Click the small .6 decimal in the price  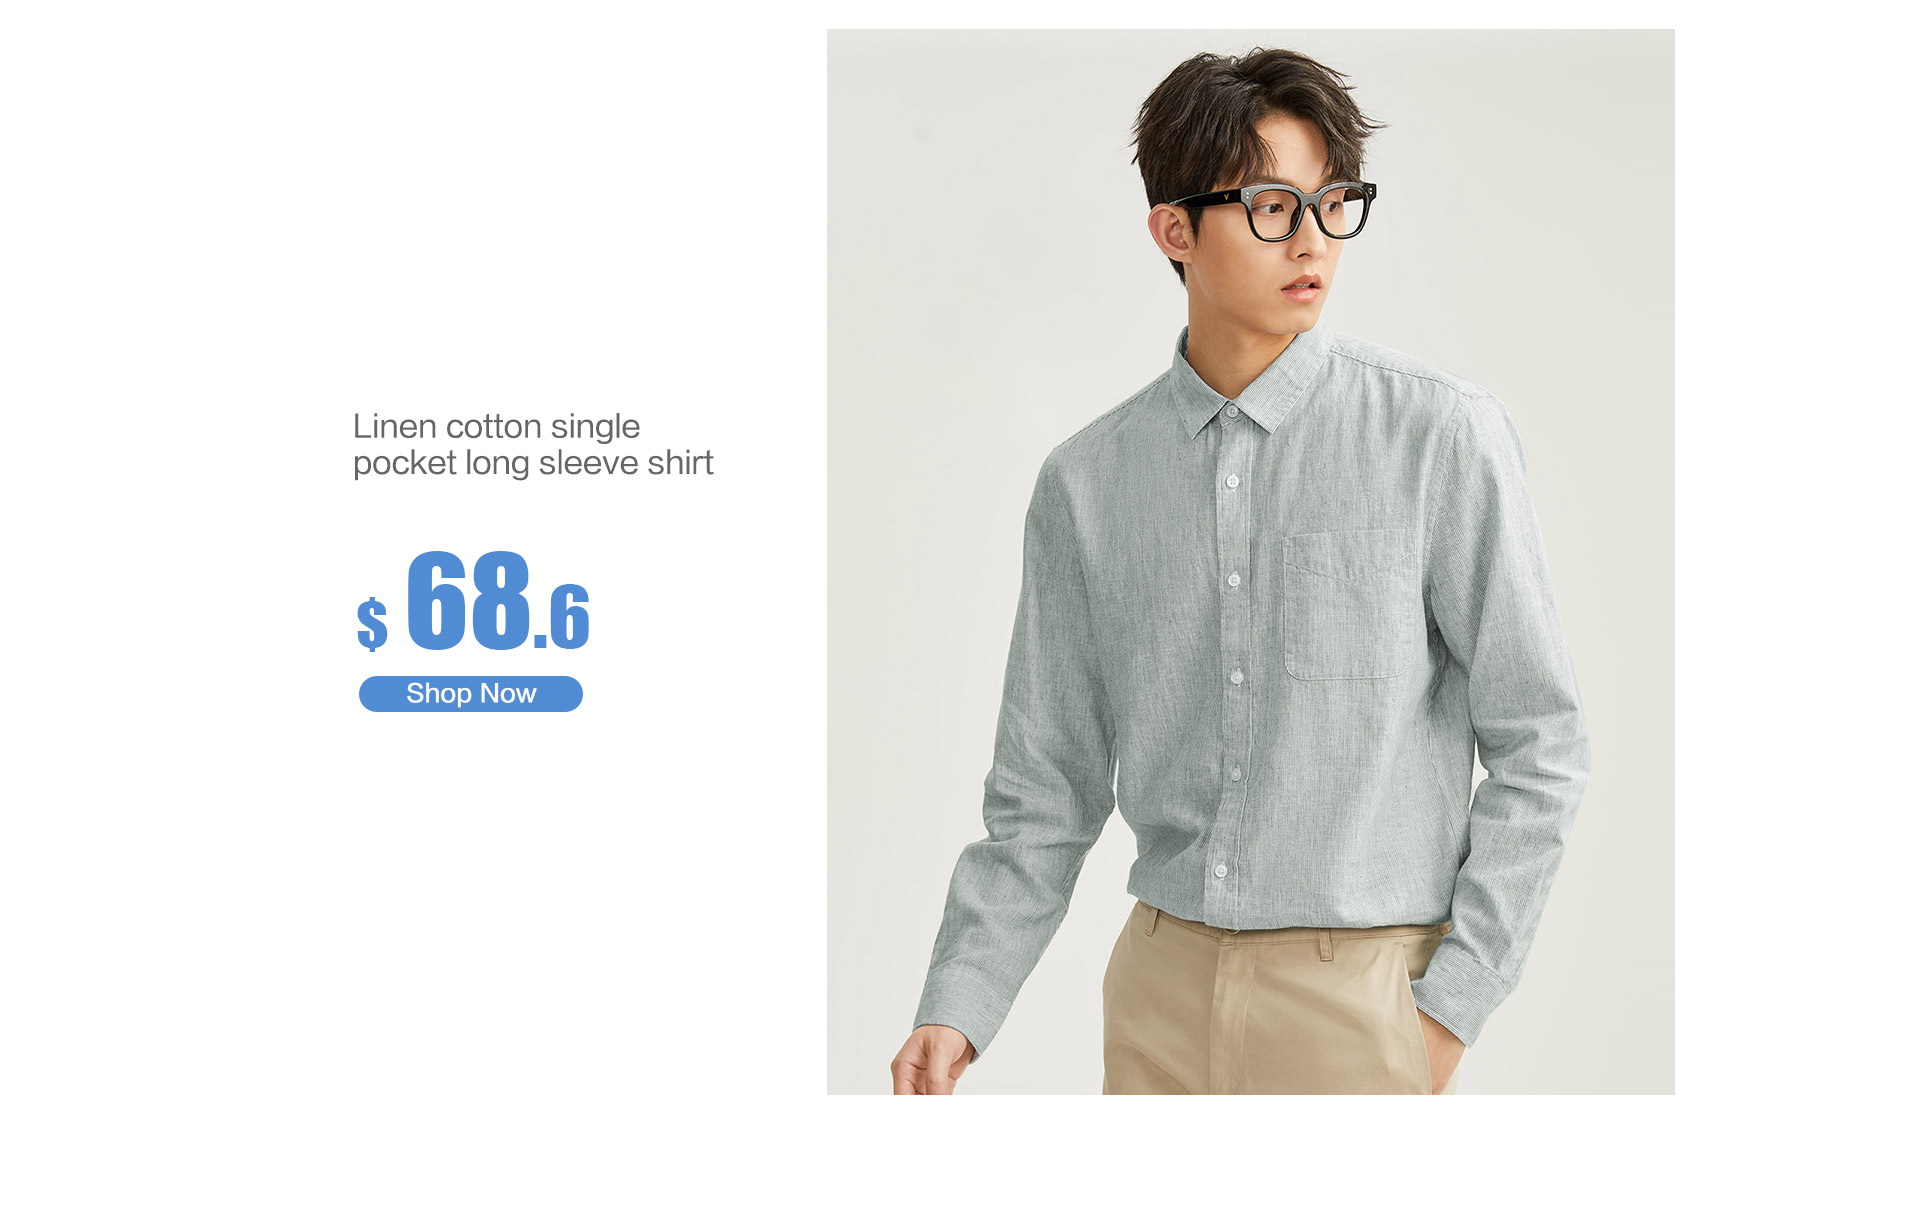562,617
